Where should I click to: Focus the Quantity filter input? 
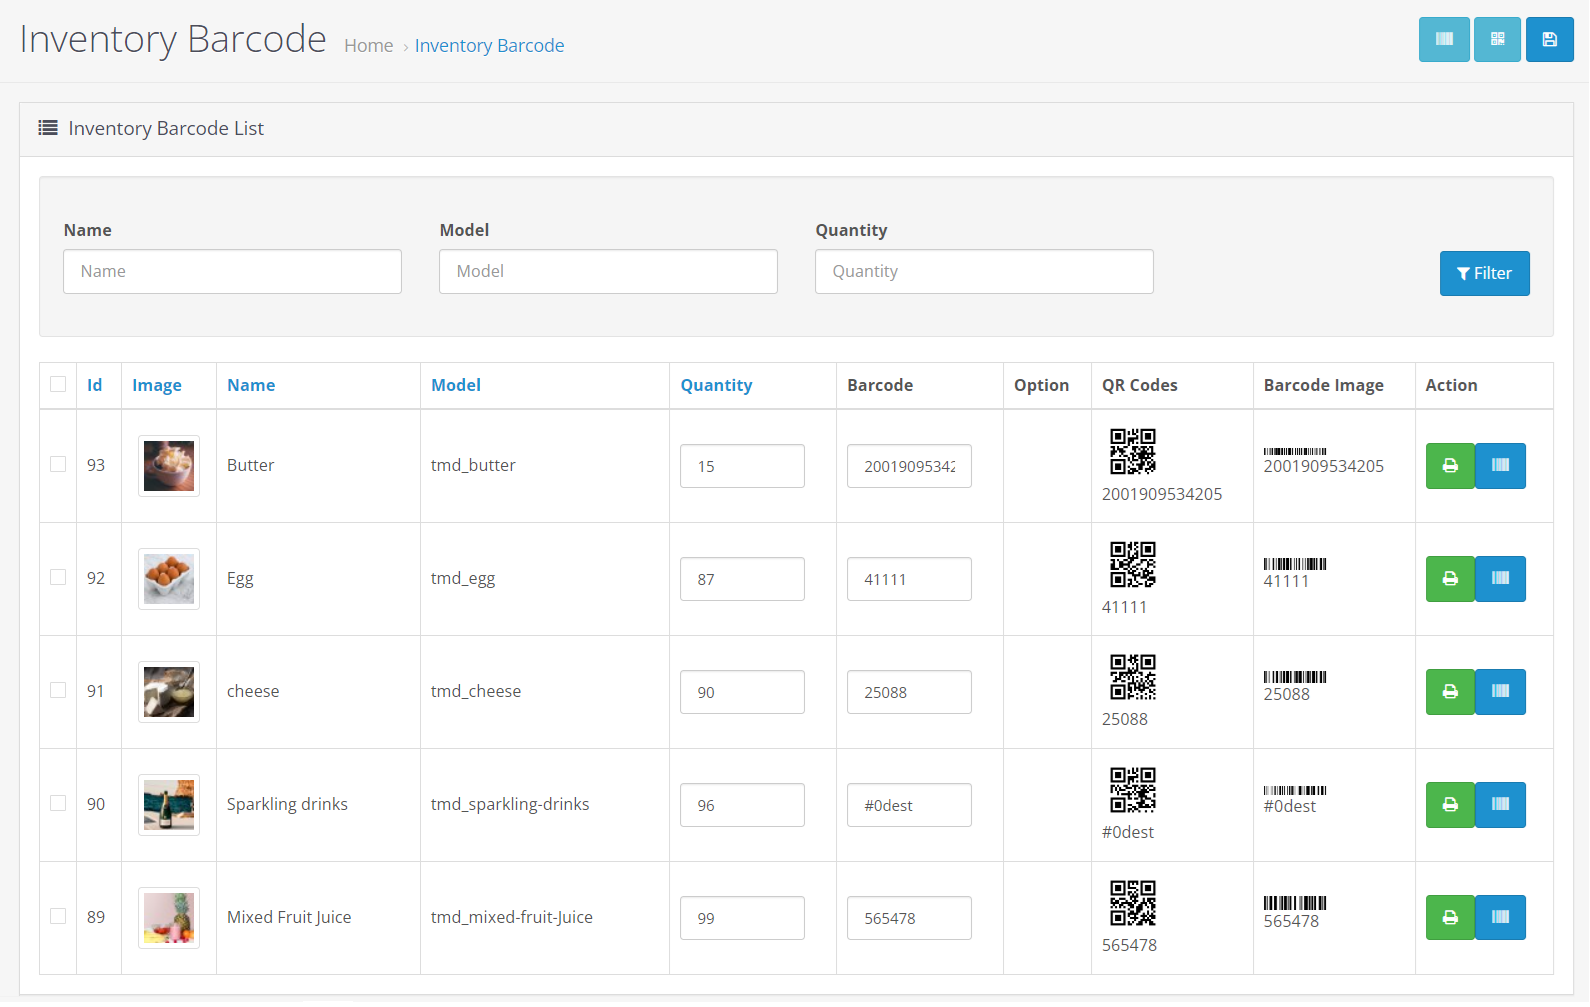(x=984, y=271)
